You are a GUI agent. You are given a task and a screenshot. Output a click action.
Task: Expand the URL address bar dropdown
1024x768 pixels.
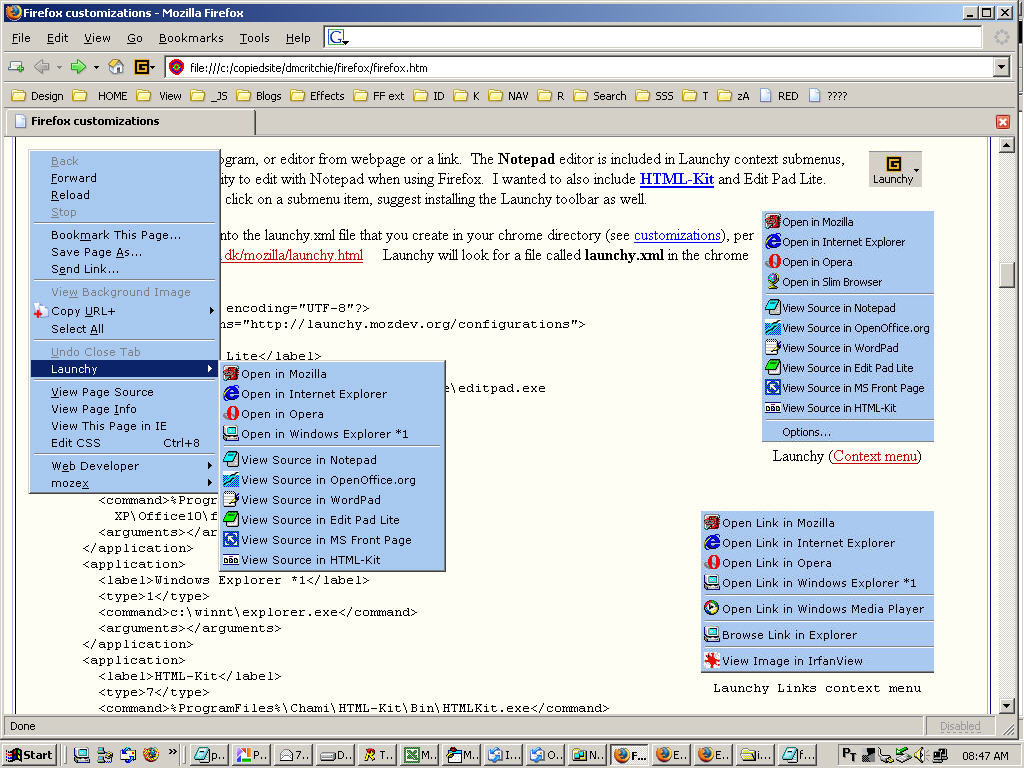[1001, 67]
